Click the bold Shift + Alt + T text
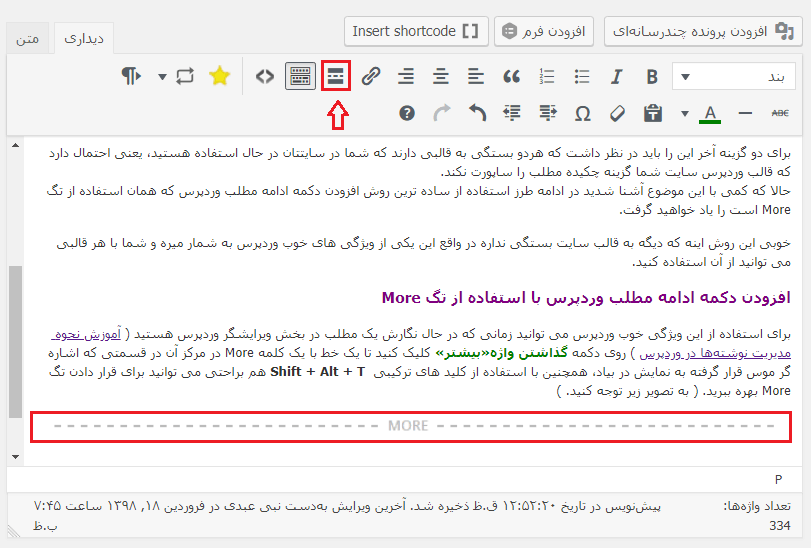This screenshot has height=548, width=811. [x=318, y=372]
